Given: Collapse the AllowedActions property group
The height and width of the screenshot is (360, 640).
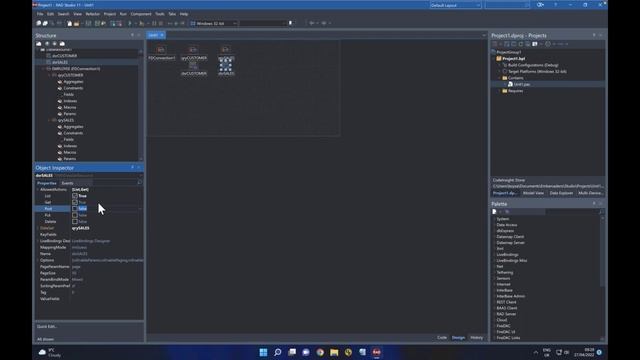Looking at the screenshot, I should (38, 189).
